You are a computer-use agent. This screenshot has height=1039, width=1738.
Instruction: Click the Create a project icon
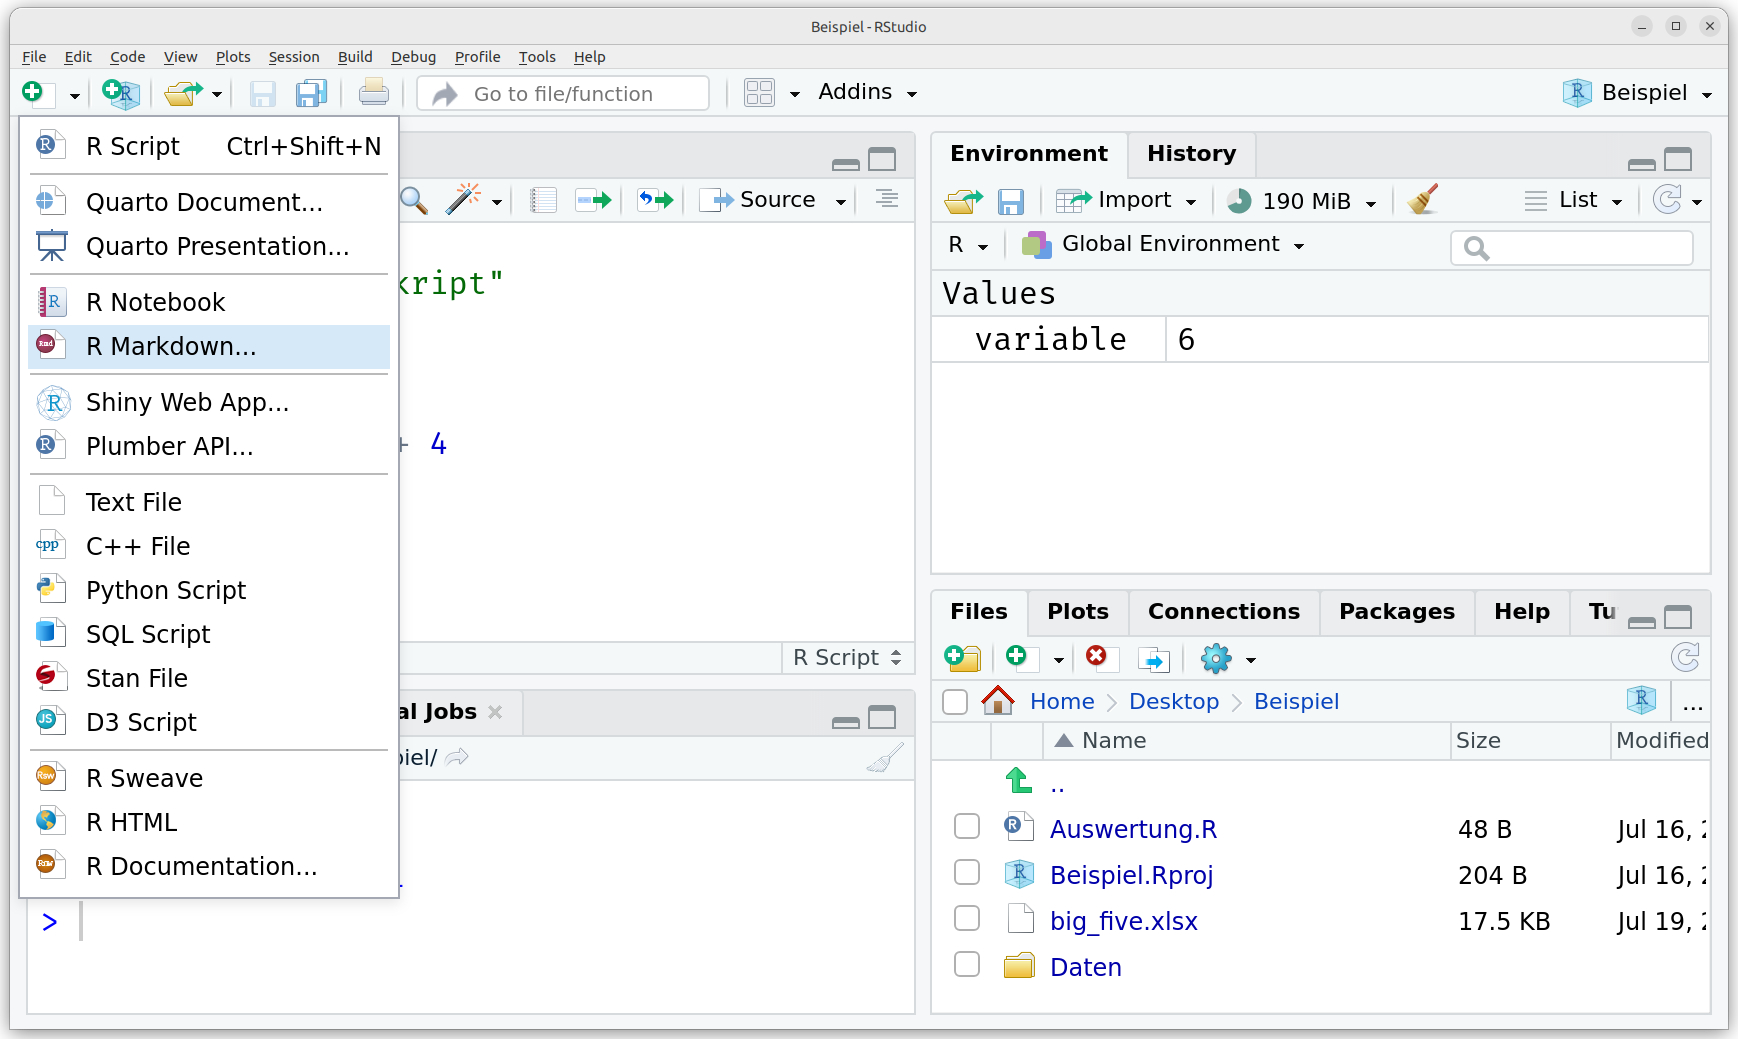click(x=121, y=93)
